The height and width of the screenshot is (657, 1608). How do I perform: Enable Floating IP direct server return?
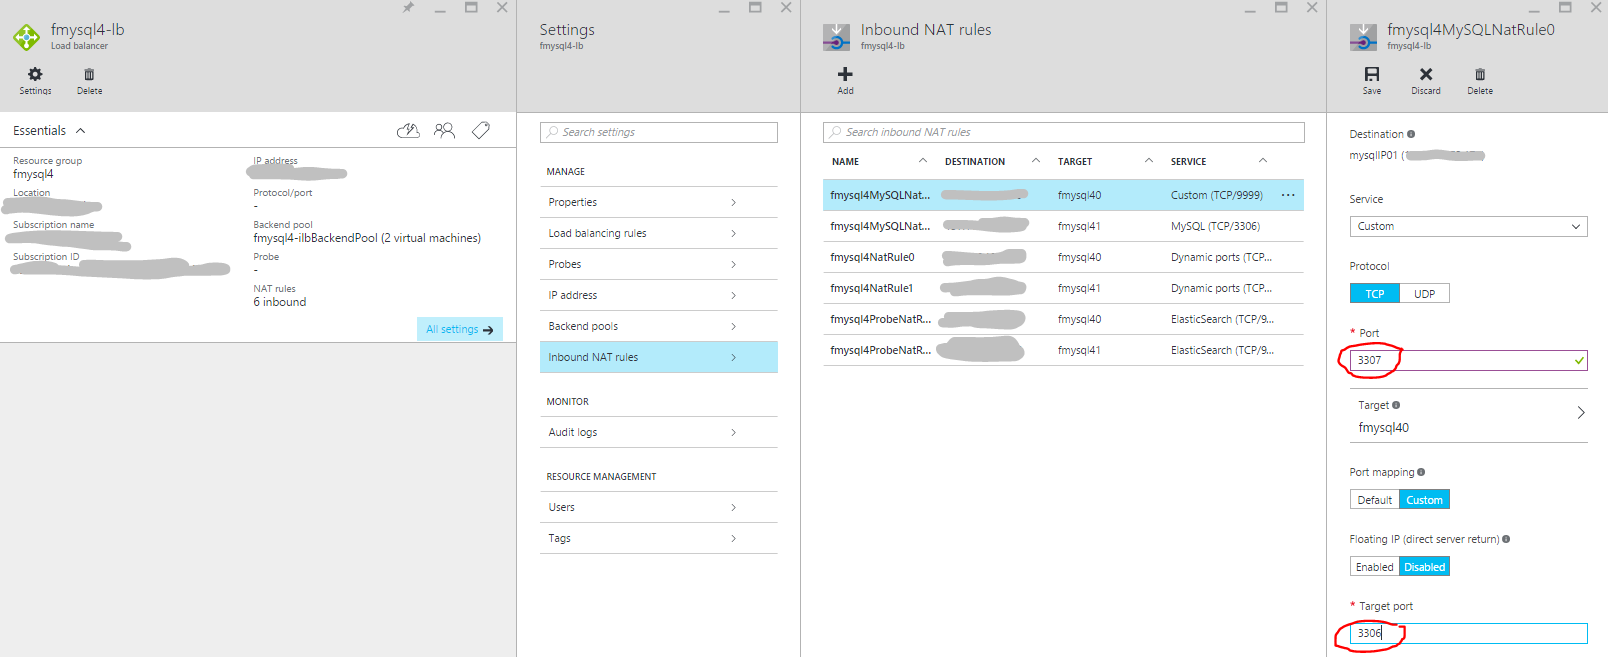(1374, 566)
